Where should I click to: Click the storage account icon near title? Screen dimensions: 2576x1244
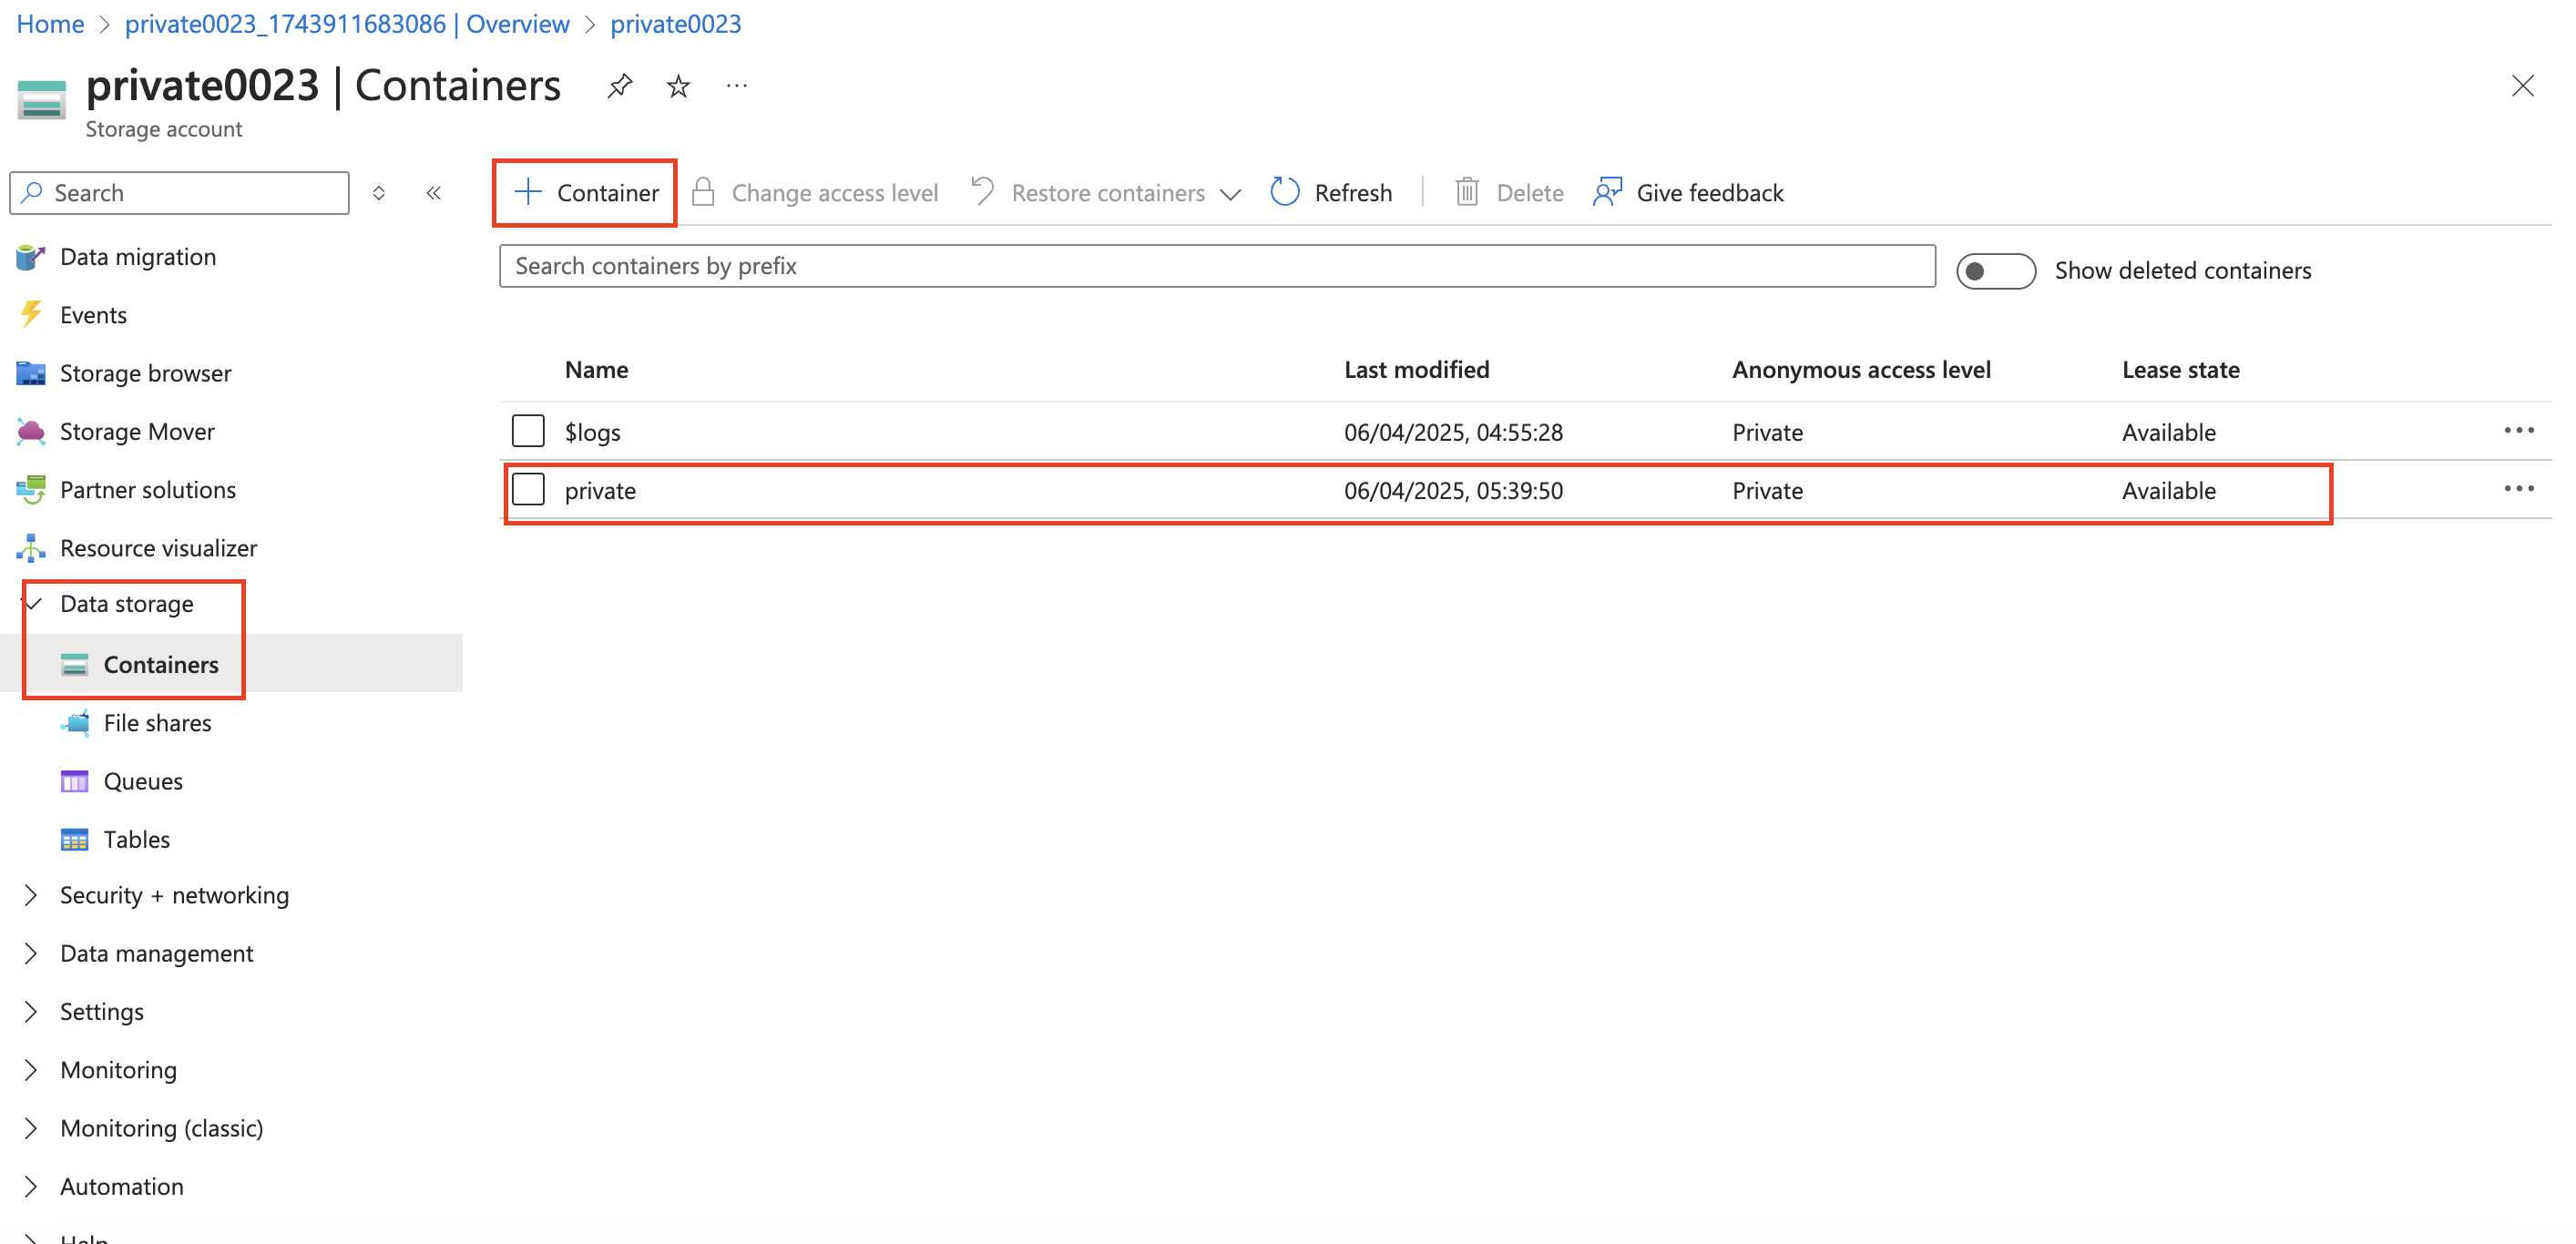[x=42, y=100]
